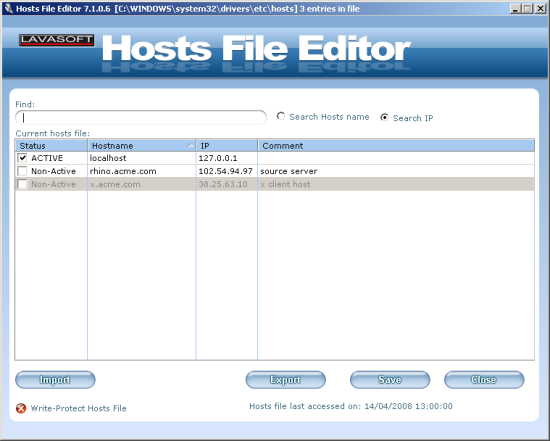Screen dimensions: 550x441
Task: Sort by the IP column header
Action: coord(227,145)
